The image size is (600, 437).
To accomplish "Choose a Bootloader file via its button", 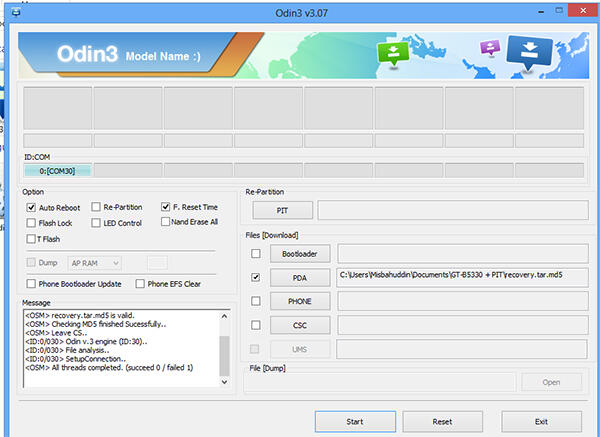I will [300, 253].
